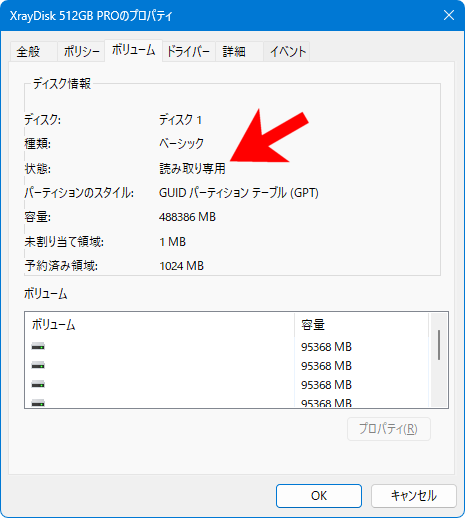Click the second 95368 MB capacity cell

326,366
